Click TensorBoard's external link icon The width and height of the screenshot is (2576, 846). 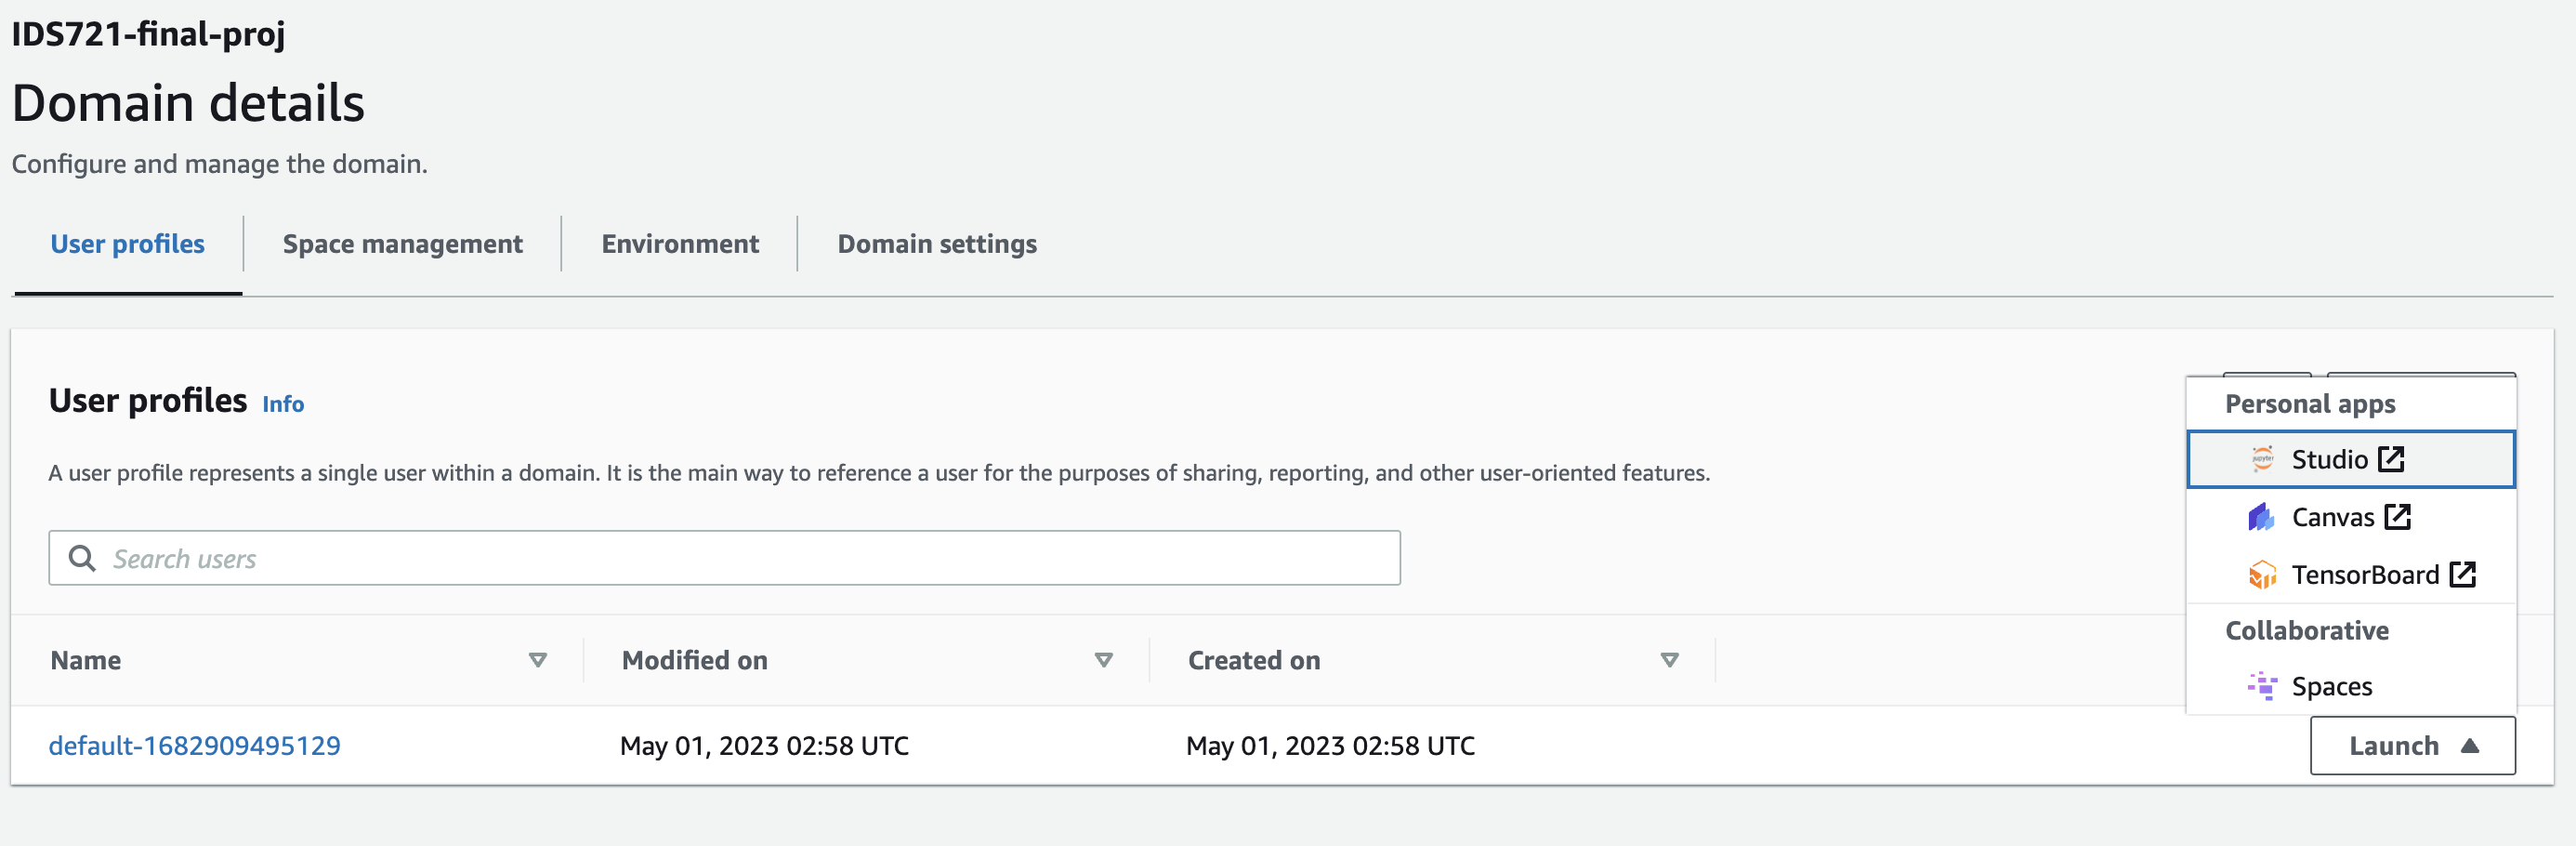click(x=2462, y=575)
